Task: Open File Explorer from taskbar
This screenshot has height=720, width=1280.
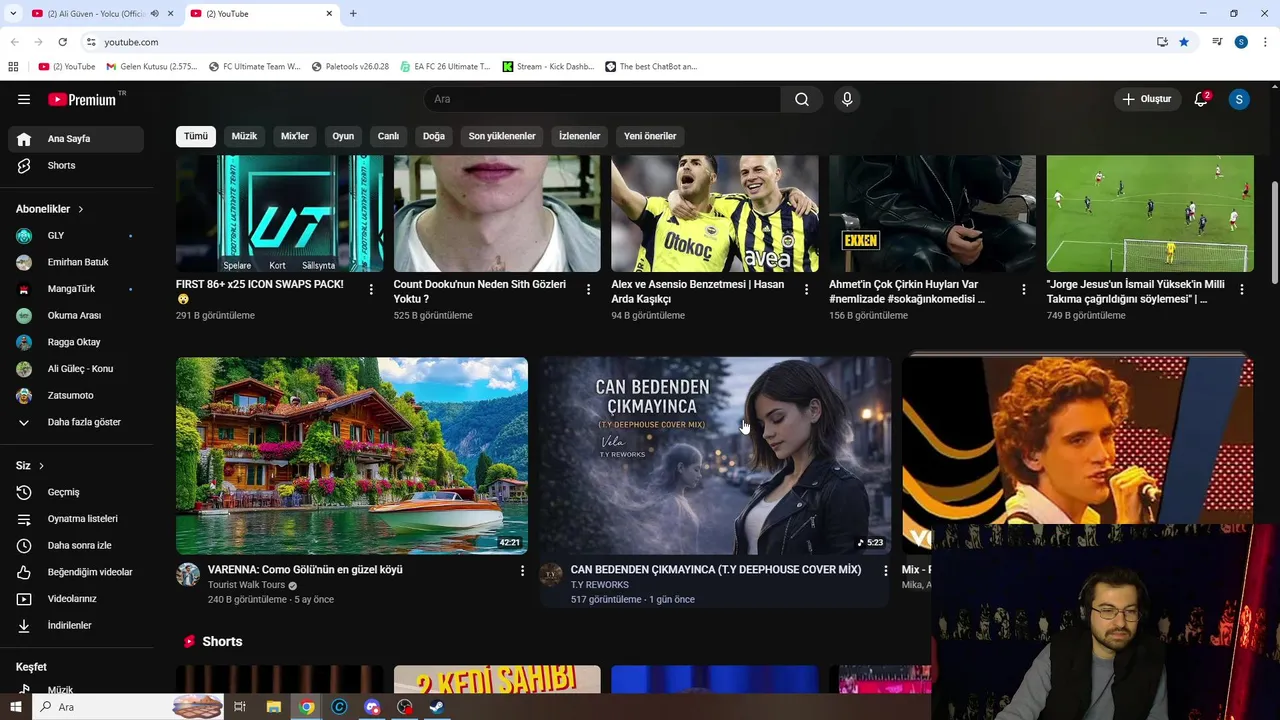Action: click(273, 707)
